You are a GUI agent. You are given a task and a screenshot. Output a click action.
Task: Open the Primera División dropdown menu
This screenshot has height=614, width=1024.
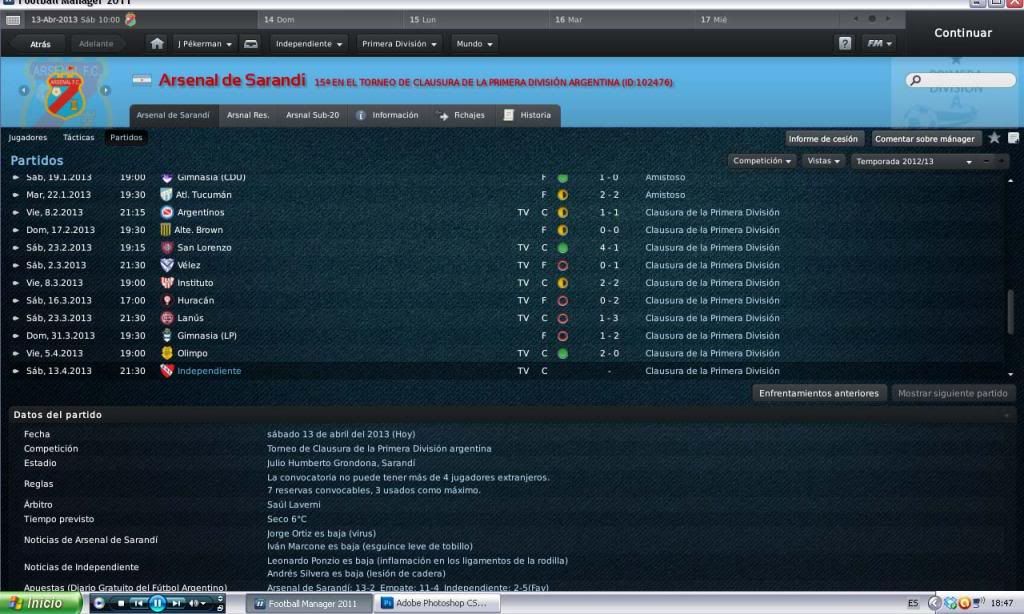pos(399,44)
